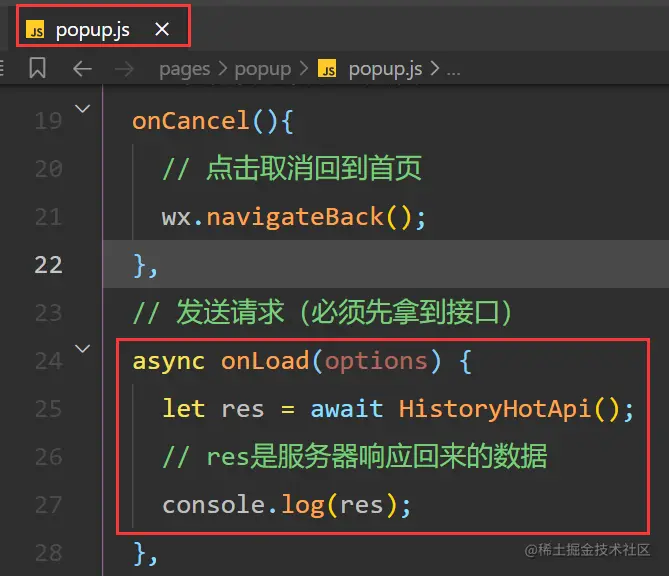Click the 'let' keyword on line 25
Viewport: 669px width, 576px height.
pyautogui.click(x=184, y=408)
